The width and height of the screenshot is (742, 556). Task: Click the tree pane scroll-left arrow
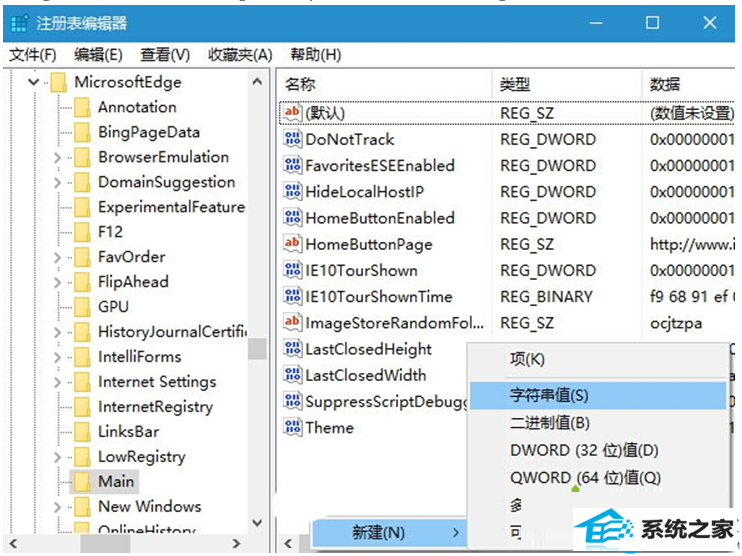tap(13, 544)
